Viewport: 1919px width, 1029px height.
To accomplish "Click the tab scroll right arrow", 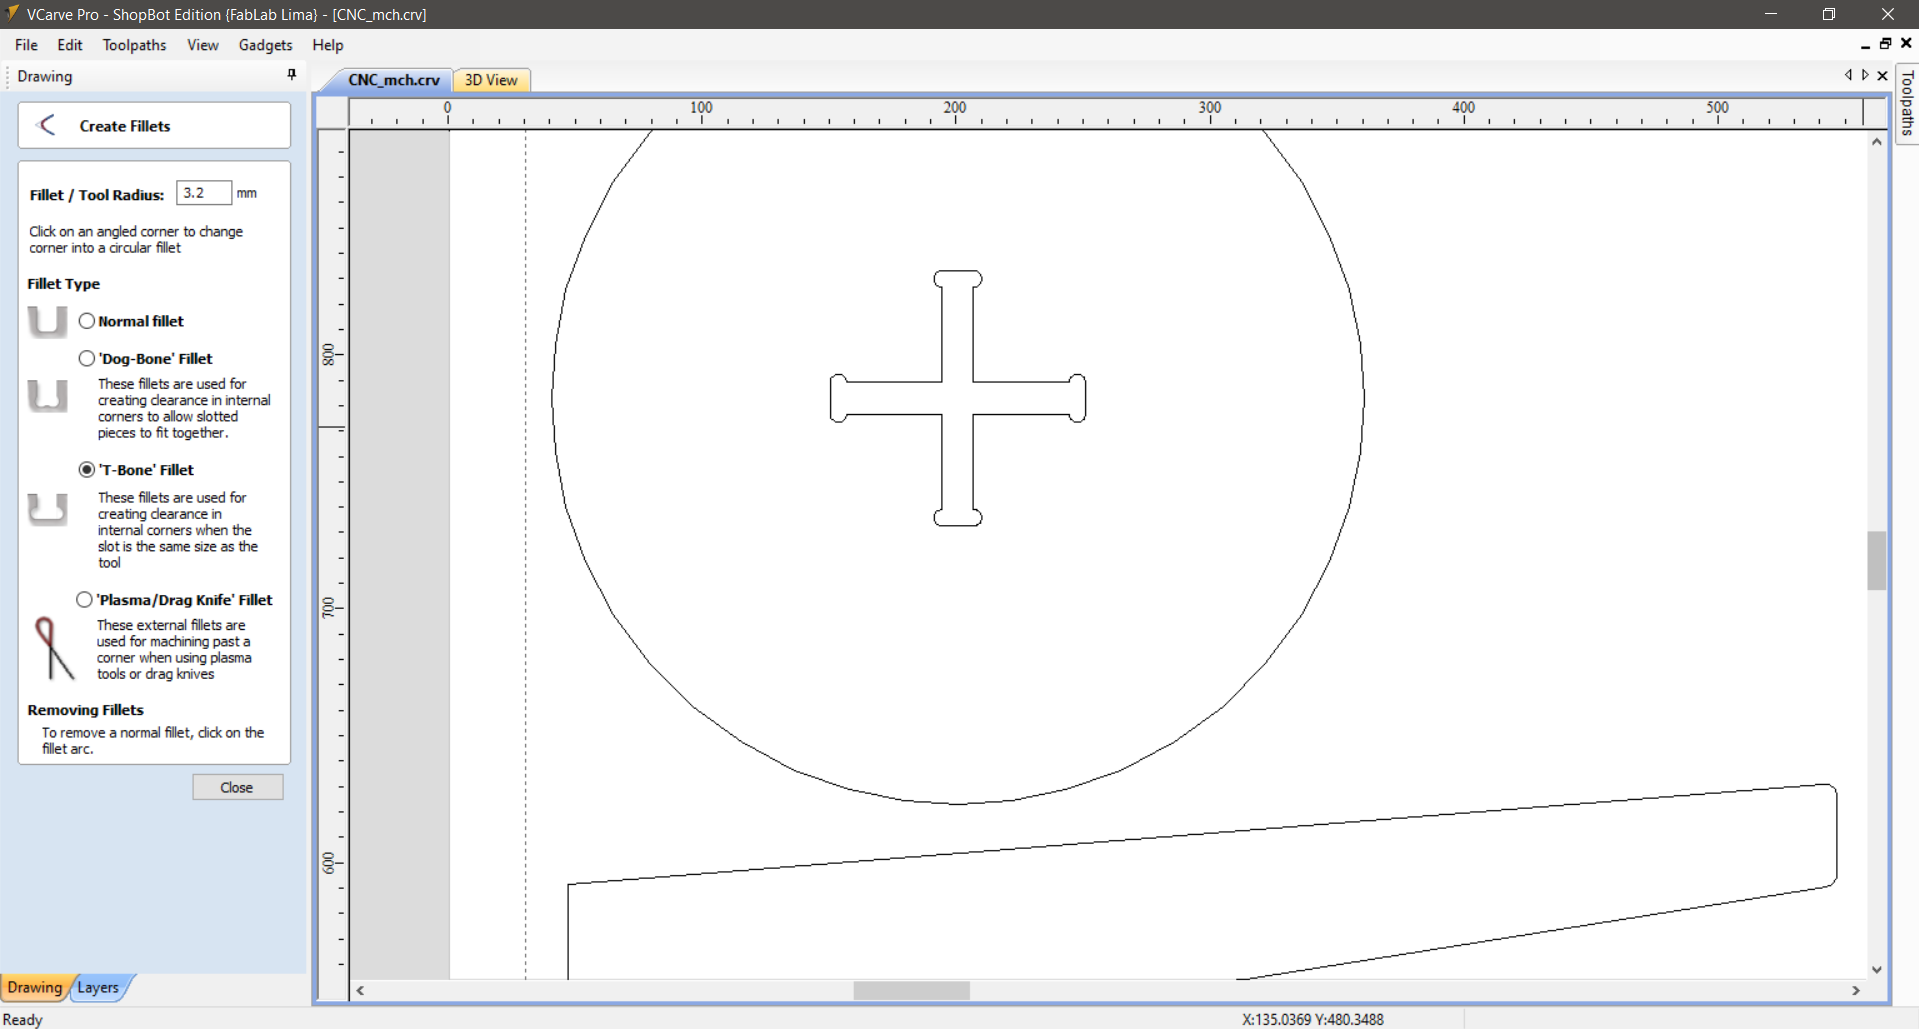I will [1865, 75].
